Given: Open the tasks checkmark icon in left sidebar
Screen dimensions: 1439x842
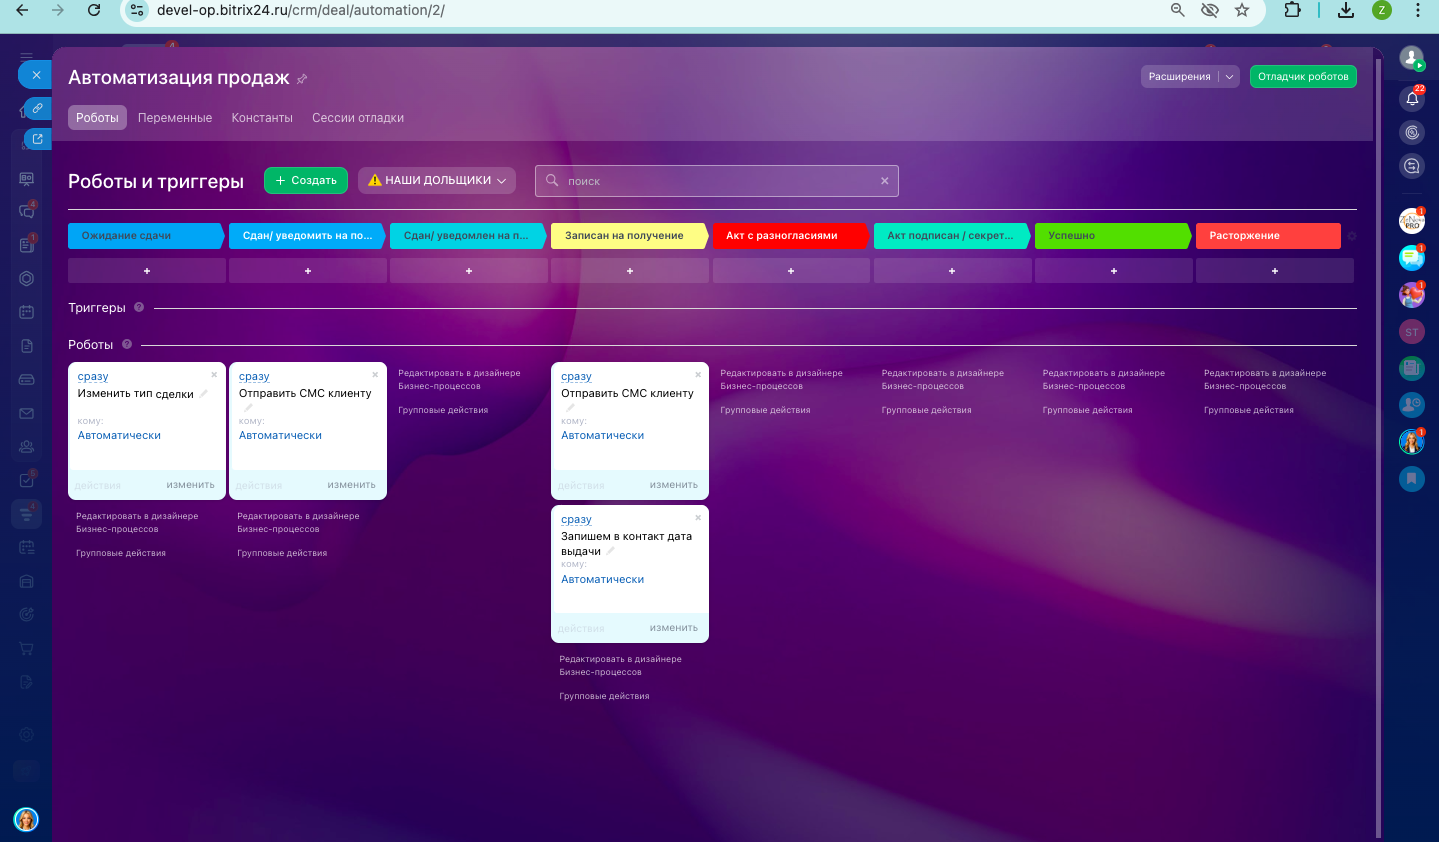Looking at the screenshot, I should pos(27,480).
